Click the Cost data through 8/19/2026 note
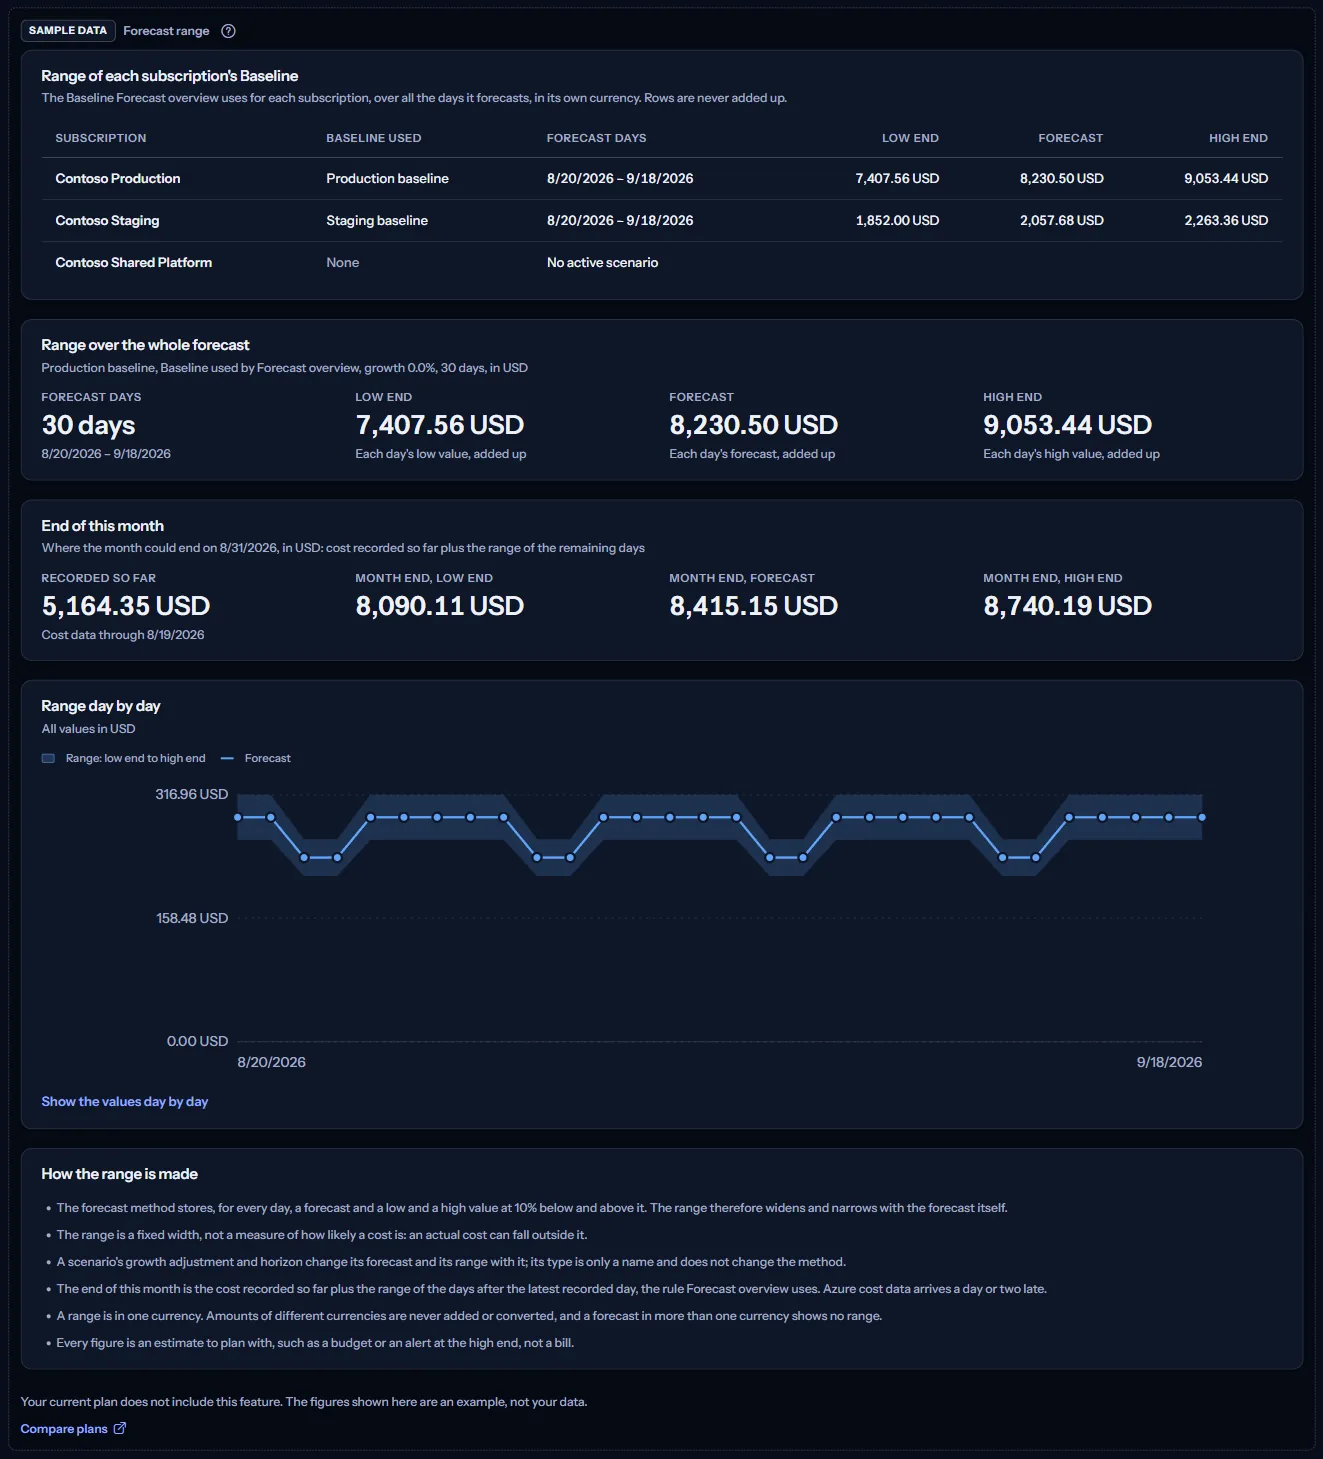Image resolution: width=1323 pixels, height=1459 pixels. point(123,635)
